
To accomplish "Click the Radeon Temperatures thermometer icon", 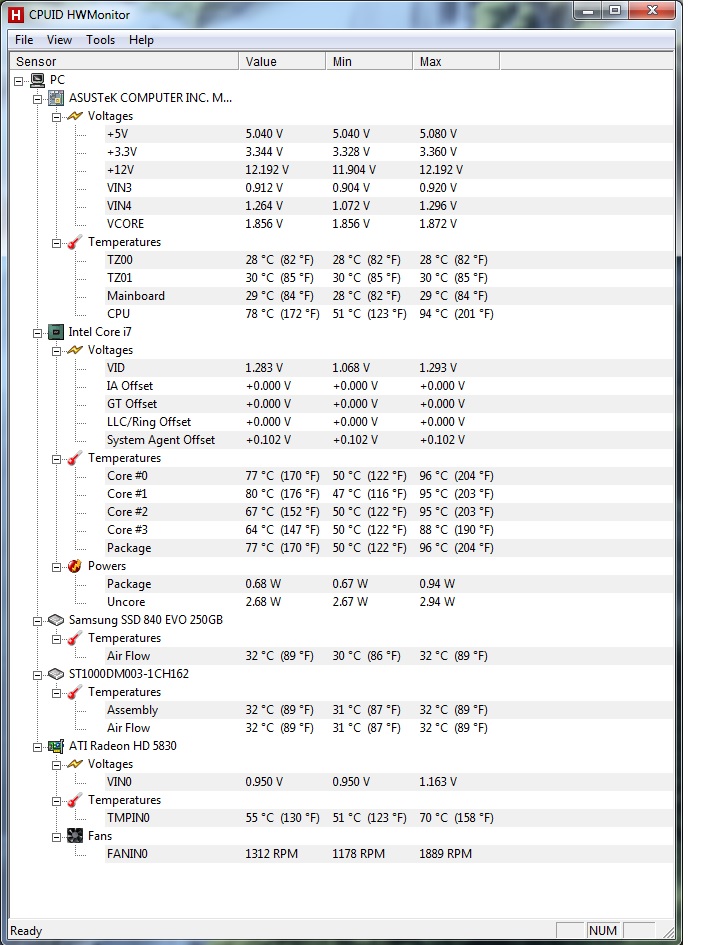I will click(75, 800).
